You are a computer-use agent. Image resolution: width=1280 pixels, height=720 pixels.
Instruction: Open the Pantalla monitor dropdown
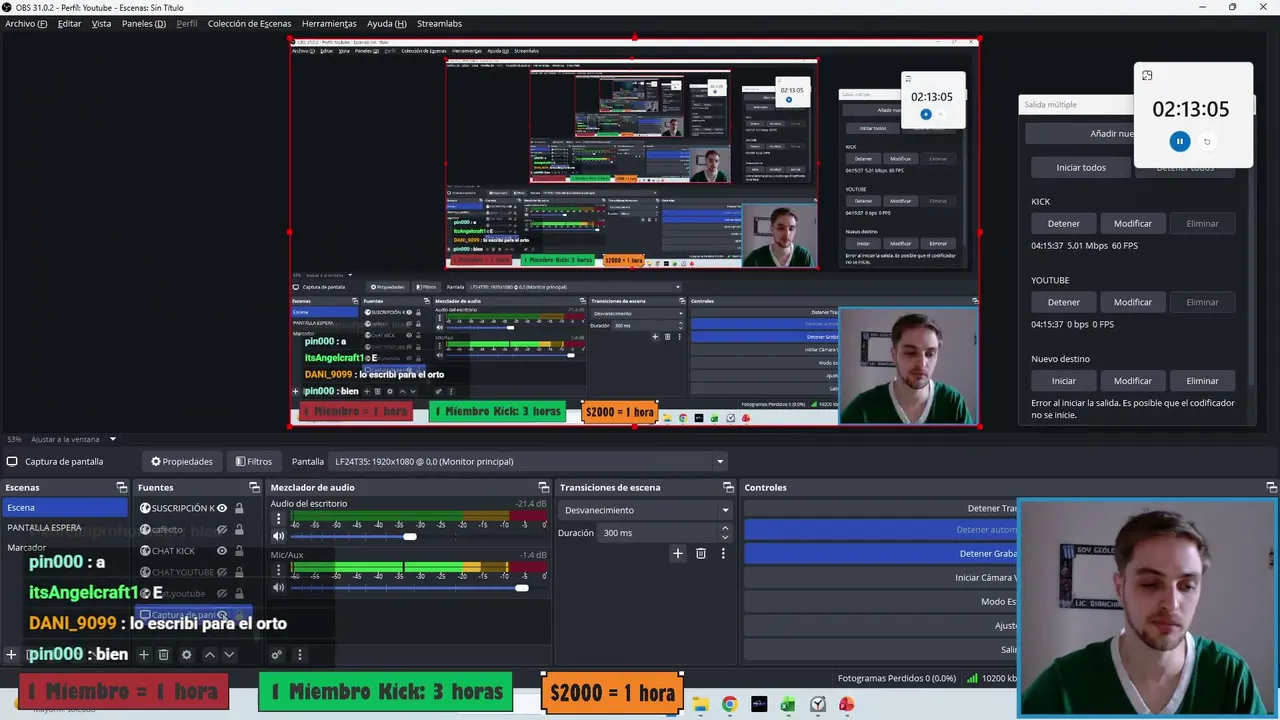click(527, 461)
